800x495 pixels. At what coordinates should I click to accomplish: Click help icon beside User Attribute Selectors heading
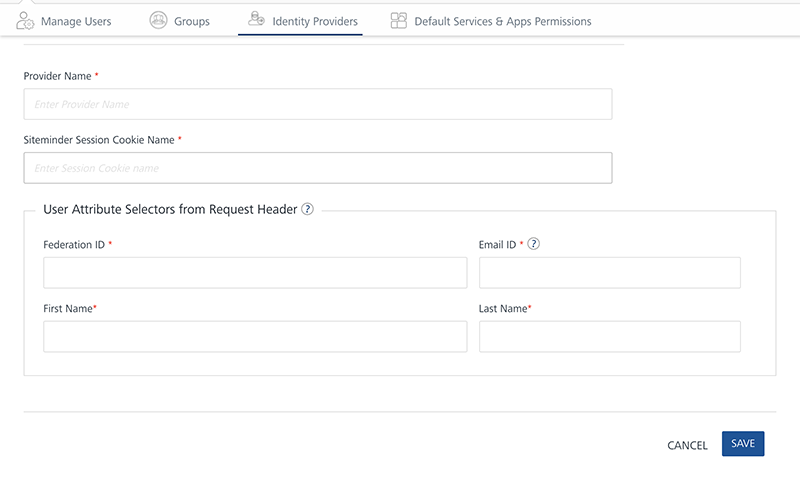308,209
